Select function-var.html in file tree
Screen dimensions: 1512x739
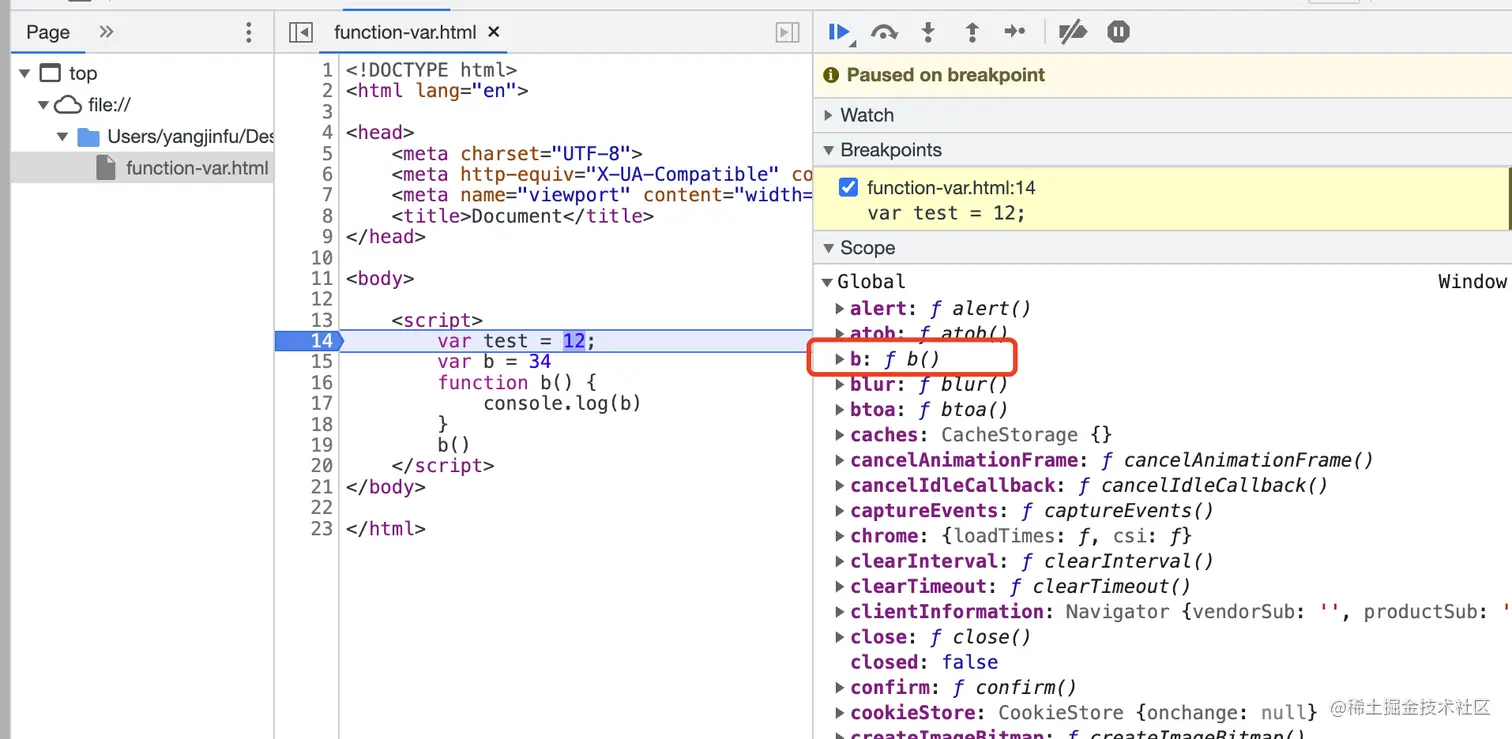coord(142,168)
